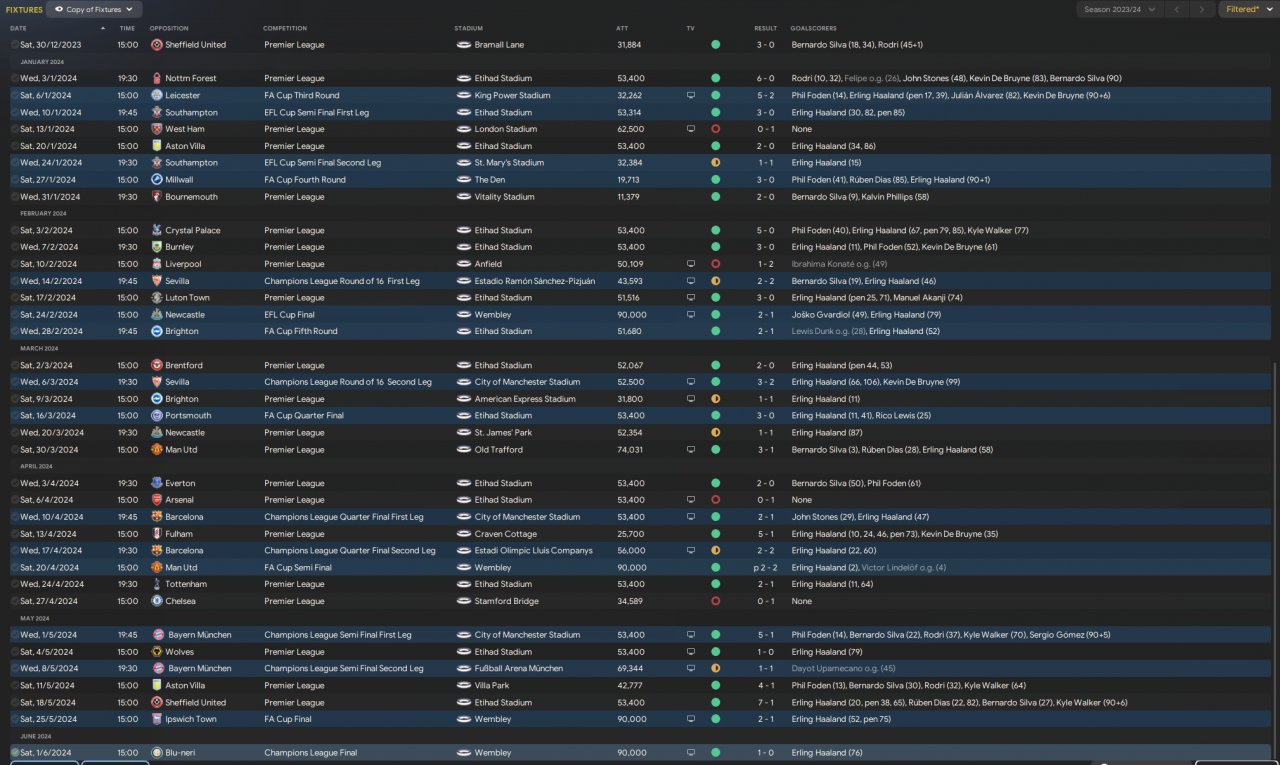
Task: Click the Arsenal club badge
Action: click(x=157, y=500)
